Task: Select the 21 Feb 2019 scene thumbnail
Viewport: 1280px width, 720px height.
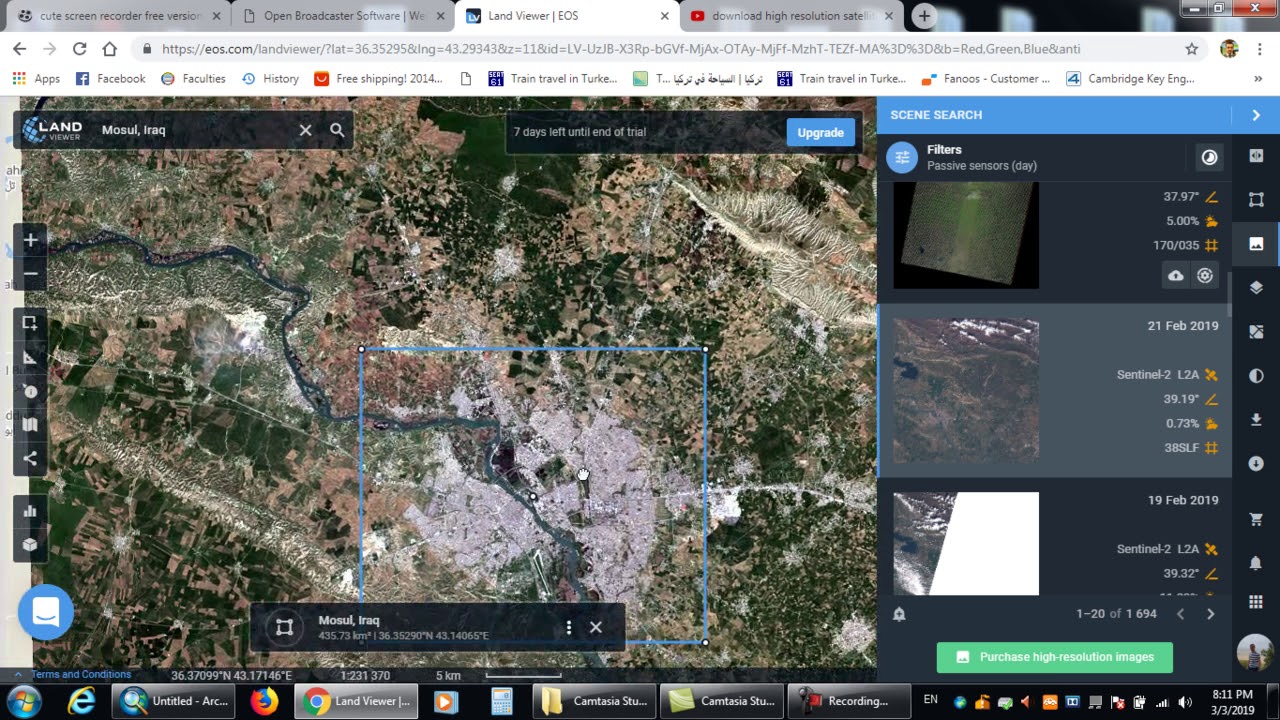Action: point(966,391)
